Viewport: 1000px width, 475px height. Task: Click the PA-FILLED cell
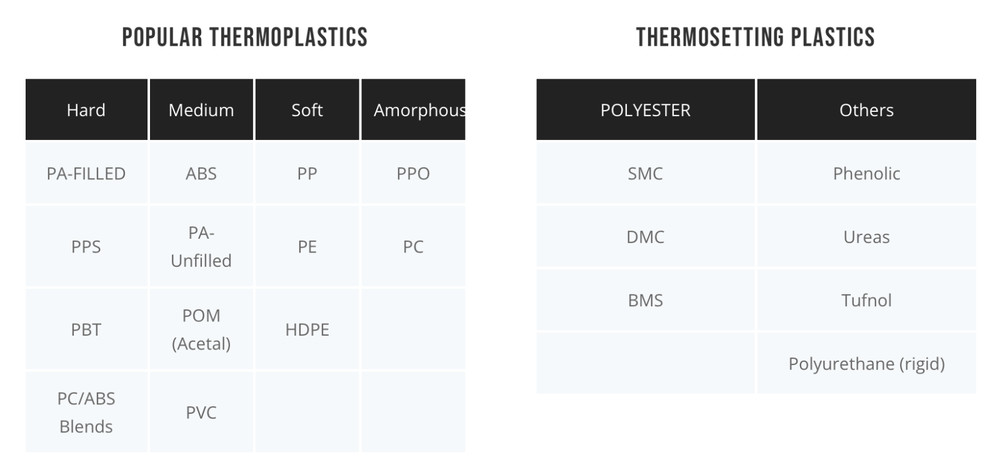coord(86,173)
